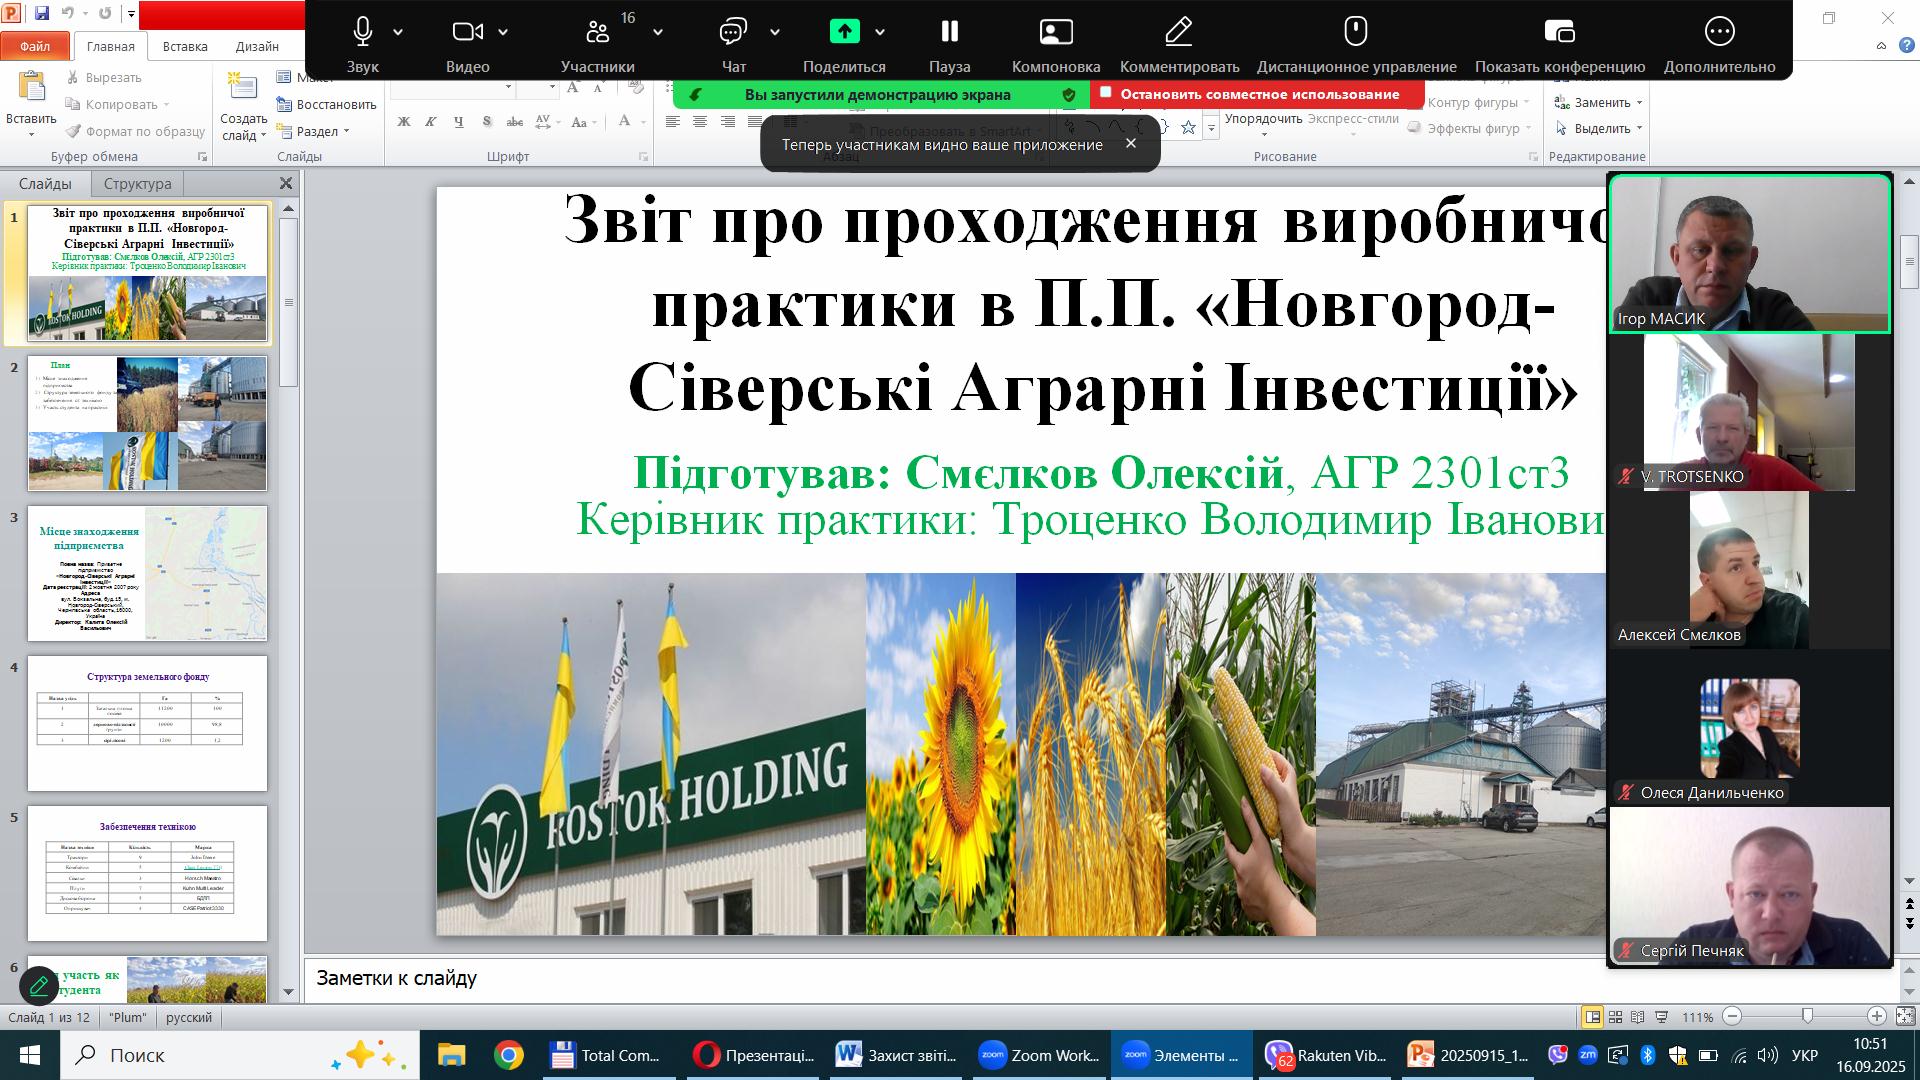
Task: Expand video options arrow beside Видео
Action: coord(503,32)
